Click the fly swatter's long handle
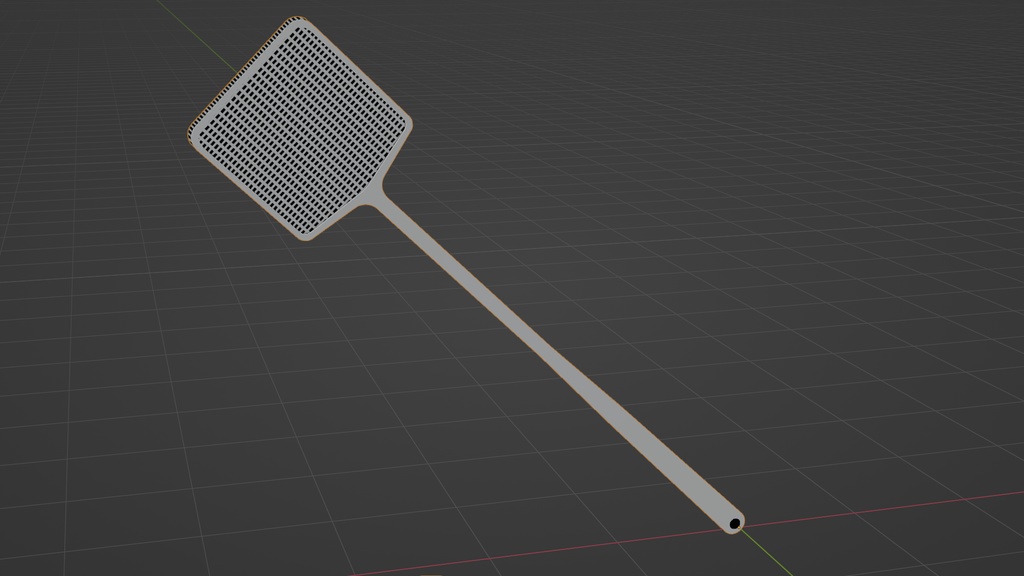 (x=558, y=361)
